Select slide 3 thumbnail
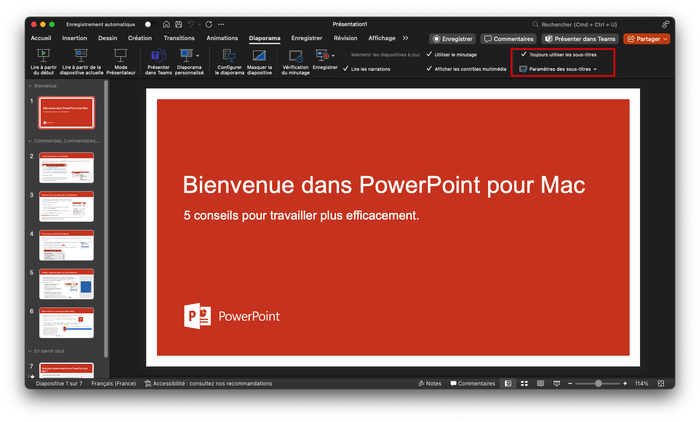Image resolution: width=700 pixels, height=422 pixels. point(66,206)
